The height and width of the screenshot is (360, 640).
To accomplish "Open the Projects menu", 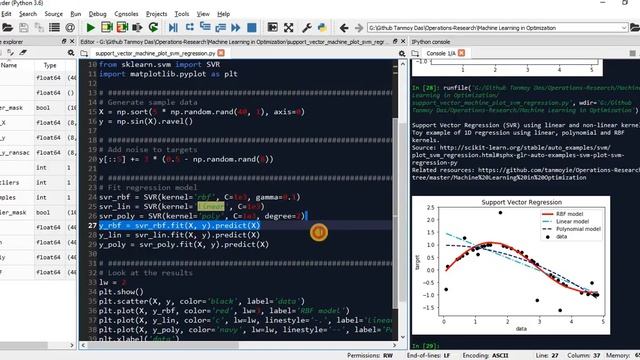I will (x=156, y=14).
